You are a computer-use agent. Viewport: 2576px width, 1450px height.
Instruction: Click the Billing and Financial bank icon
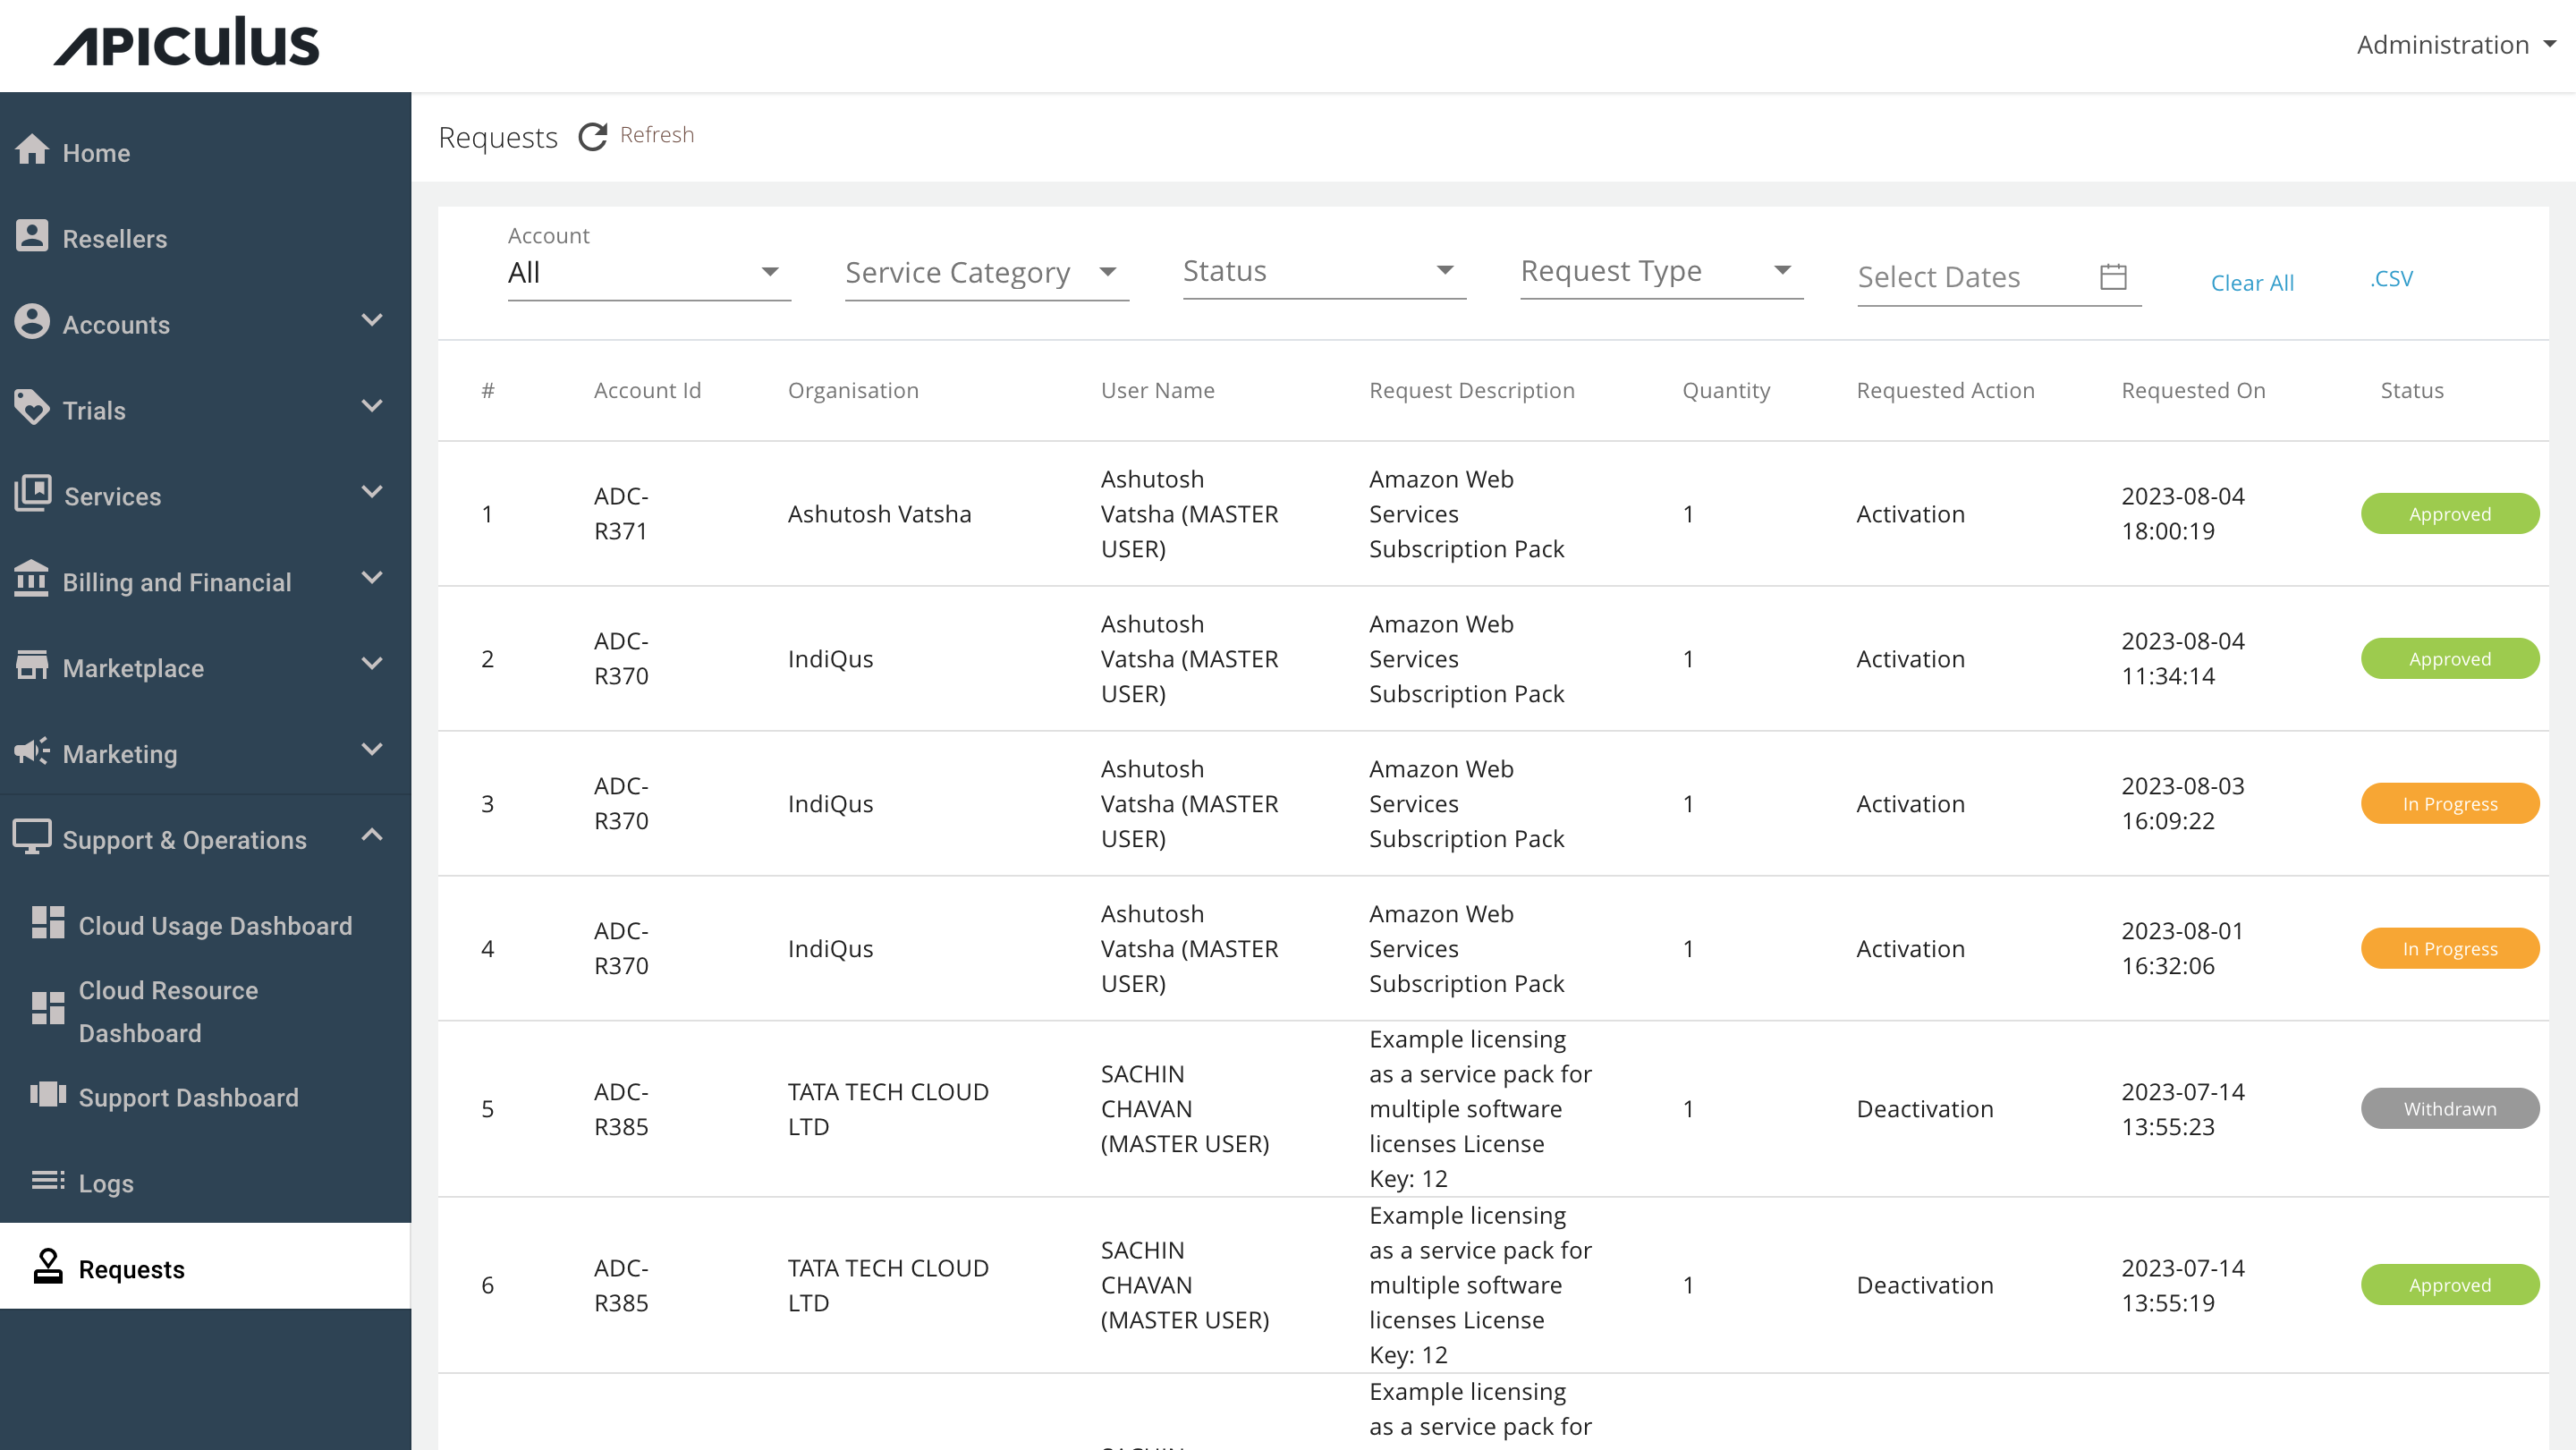pos(32,580)
